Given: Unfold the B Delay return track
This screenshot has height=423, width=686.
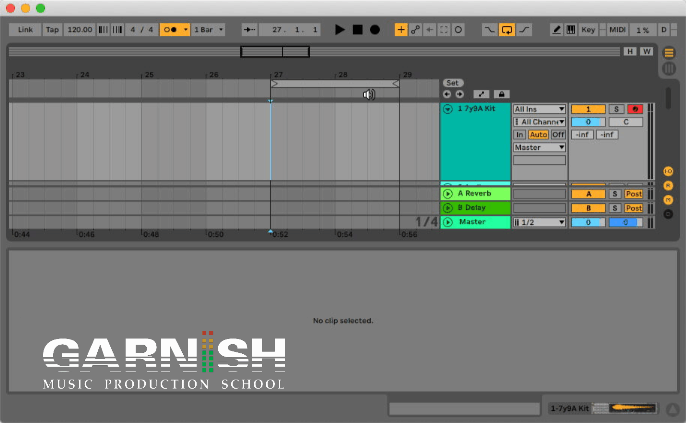Looking at the screenshot, I should click(448, 208).
